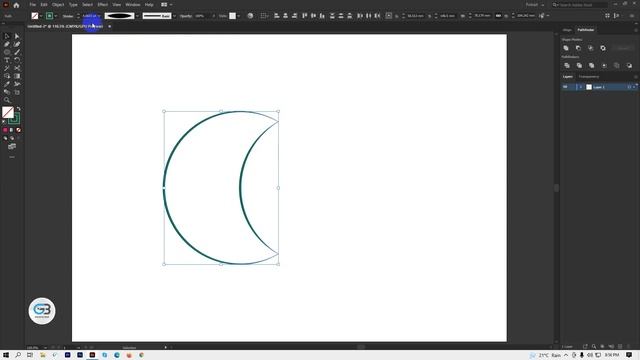This screenshot has height=360, width=640.
Task: Select the Pen tool
Action: 7,44
